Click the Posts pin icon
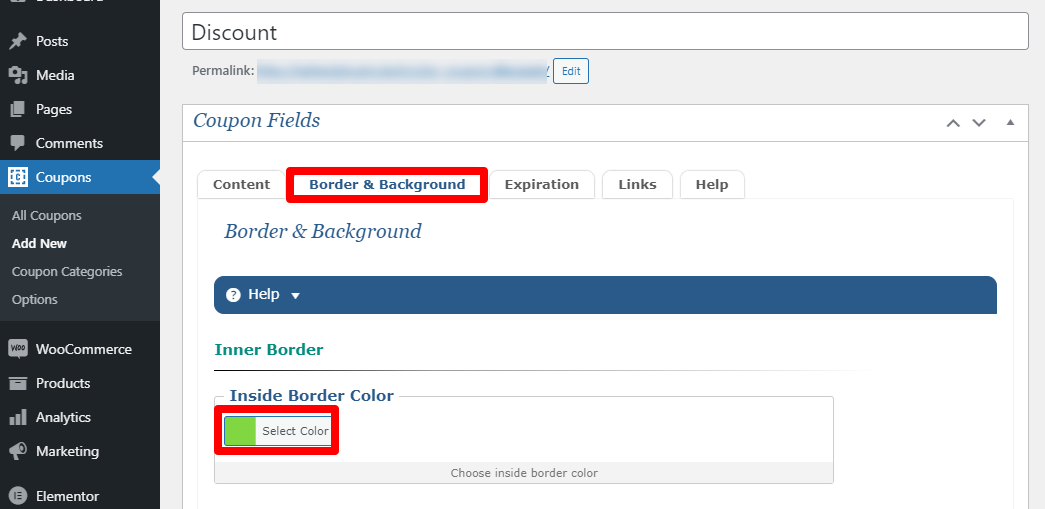Image resolution: width=1045 pixels, height=509 pixels. pyautogui.click(x=18, y=41)
